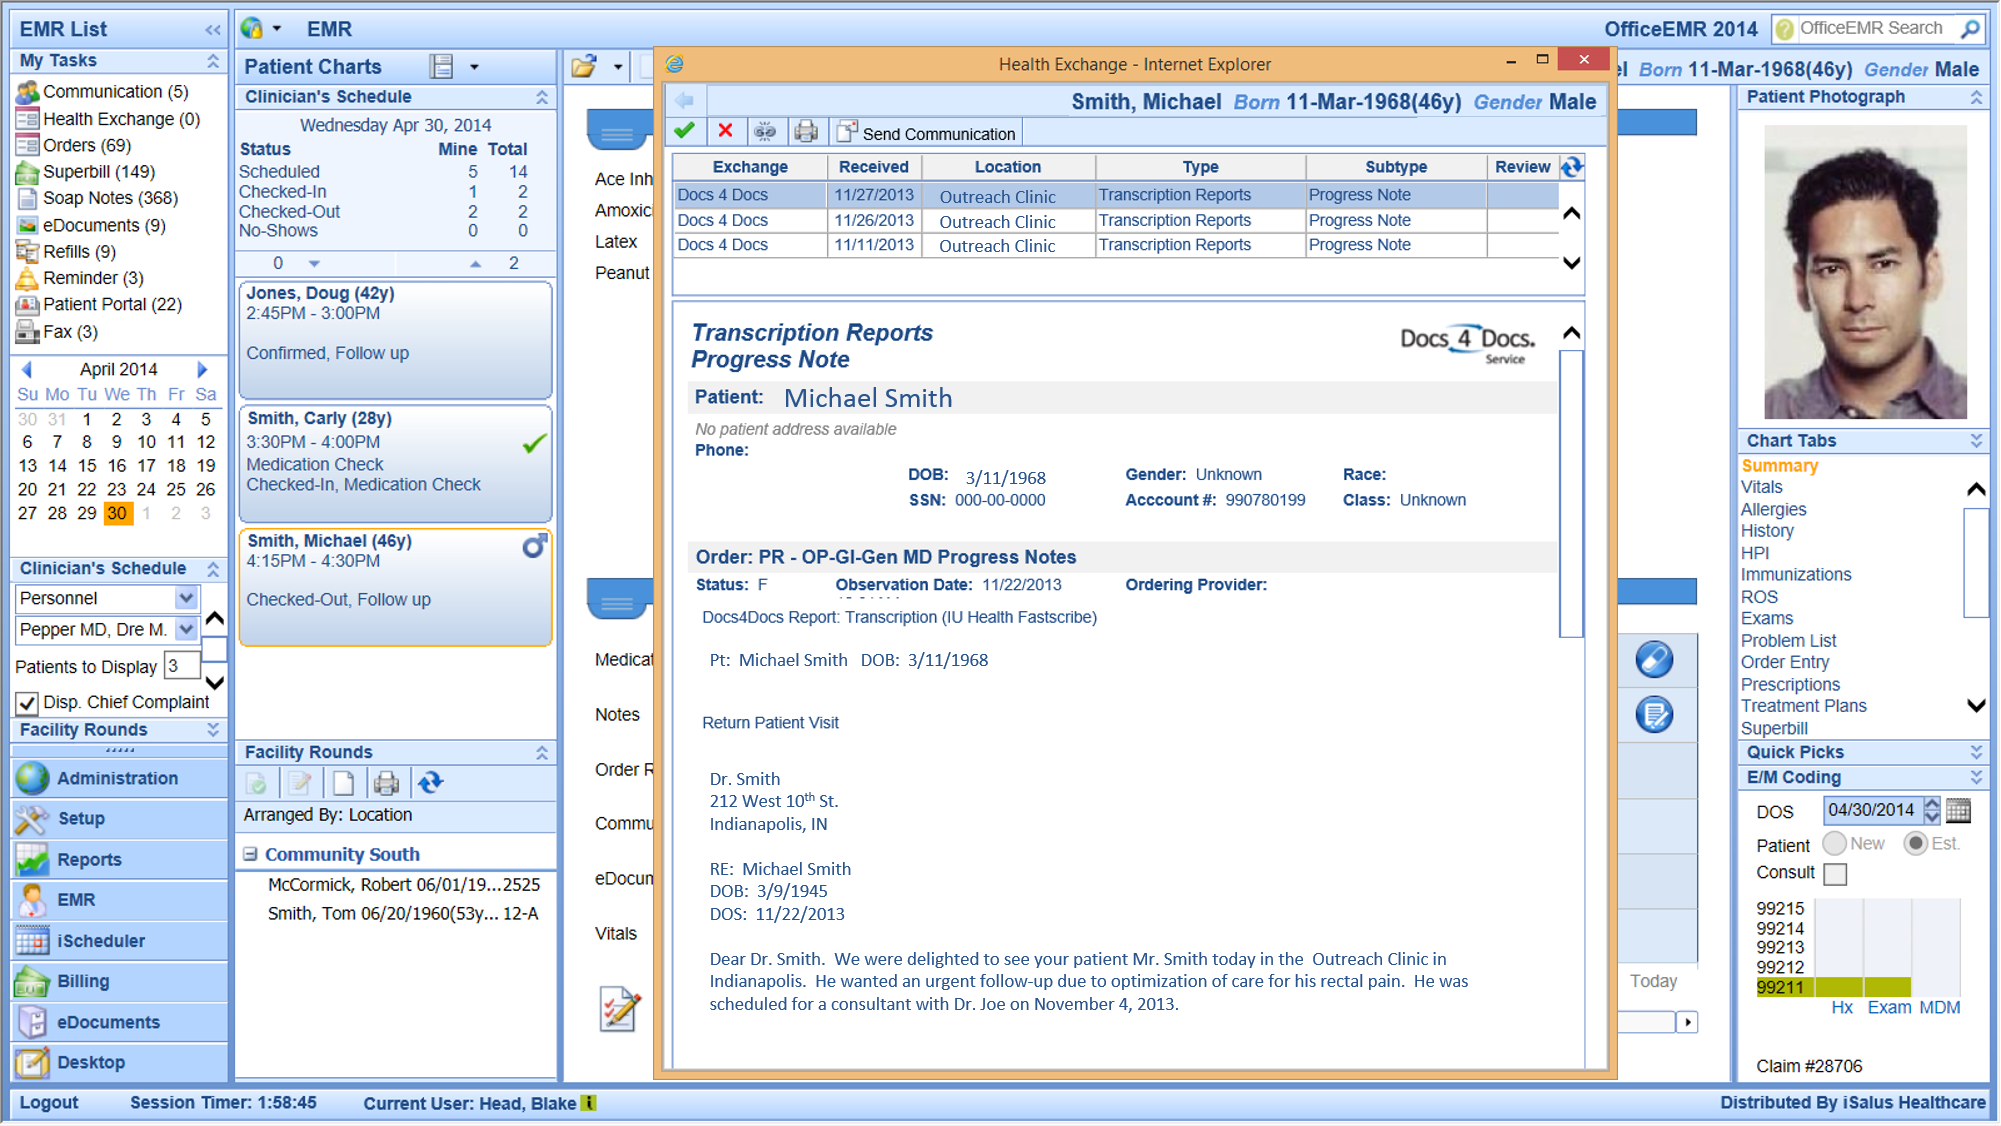Click Patient Charts list view icon
2001x1126 pixels.
tap(441, 67)
